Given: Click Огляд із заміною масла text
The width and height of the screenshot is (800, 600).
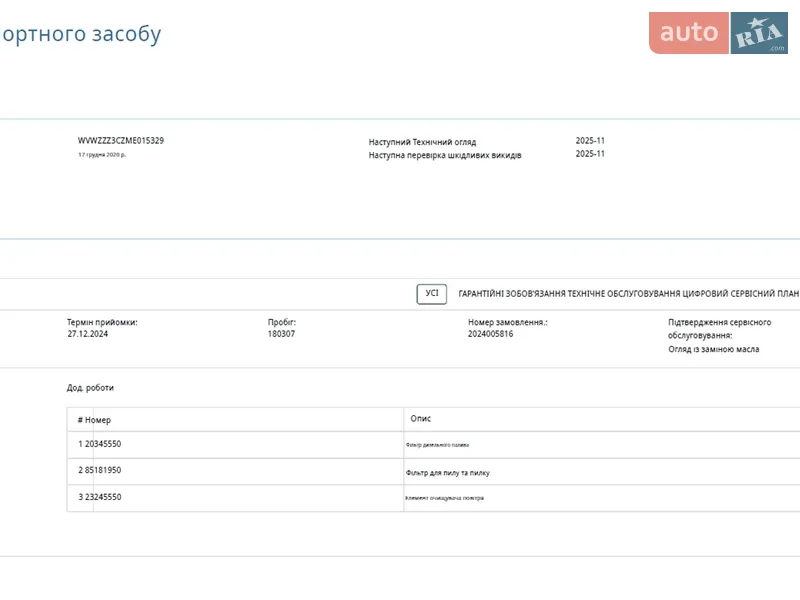Looking at the screenshot, I should click(713, 349).
